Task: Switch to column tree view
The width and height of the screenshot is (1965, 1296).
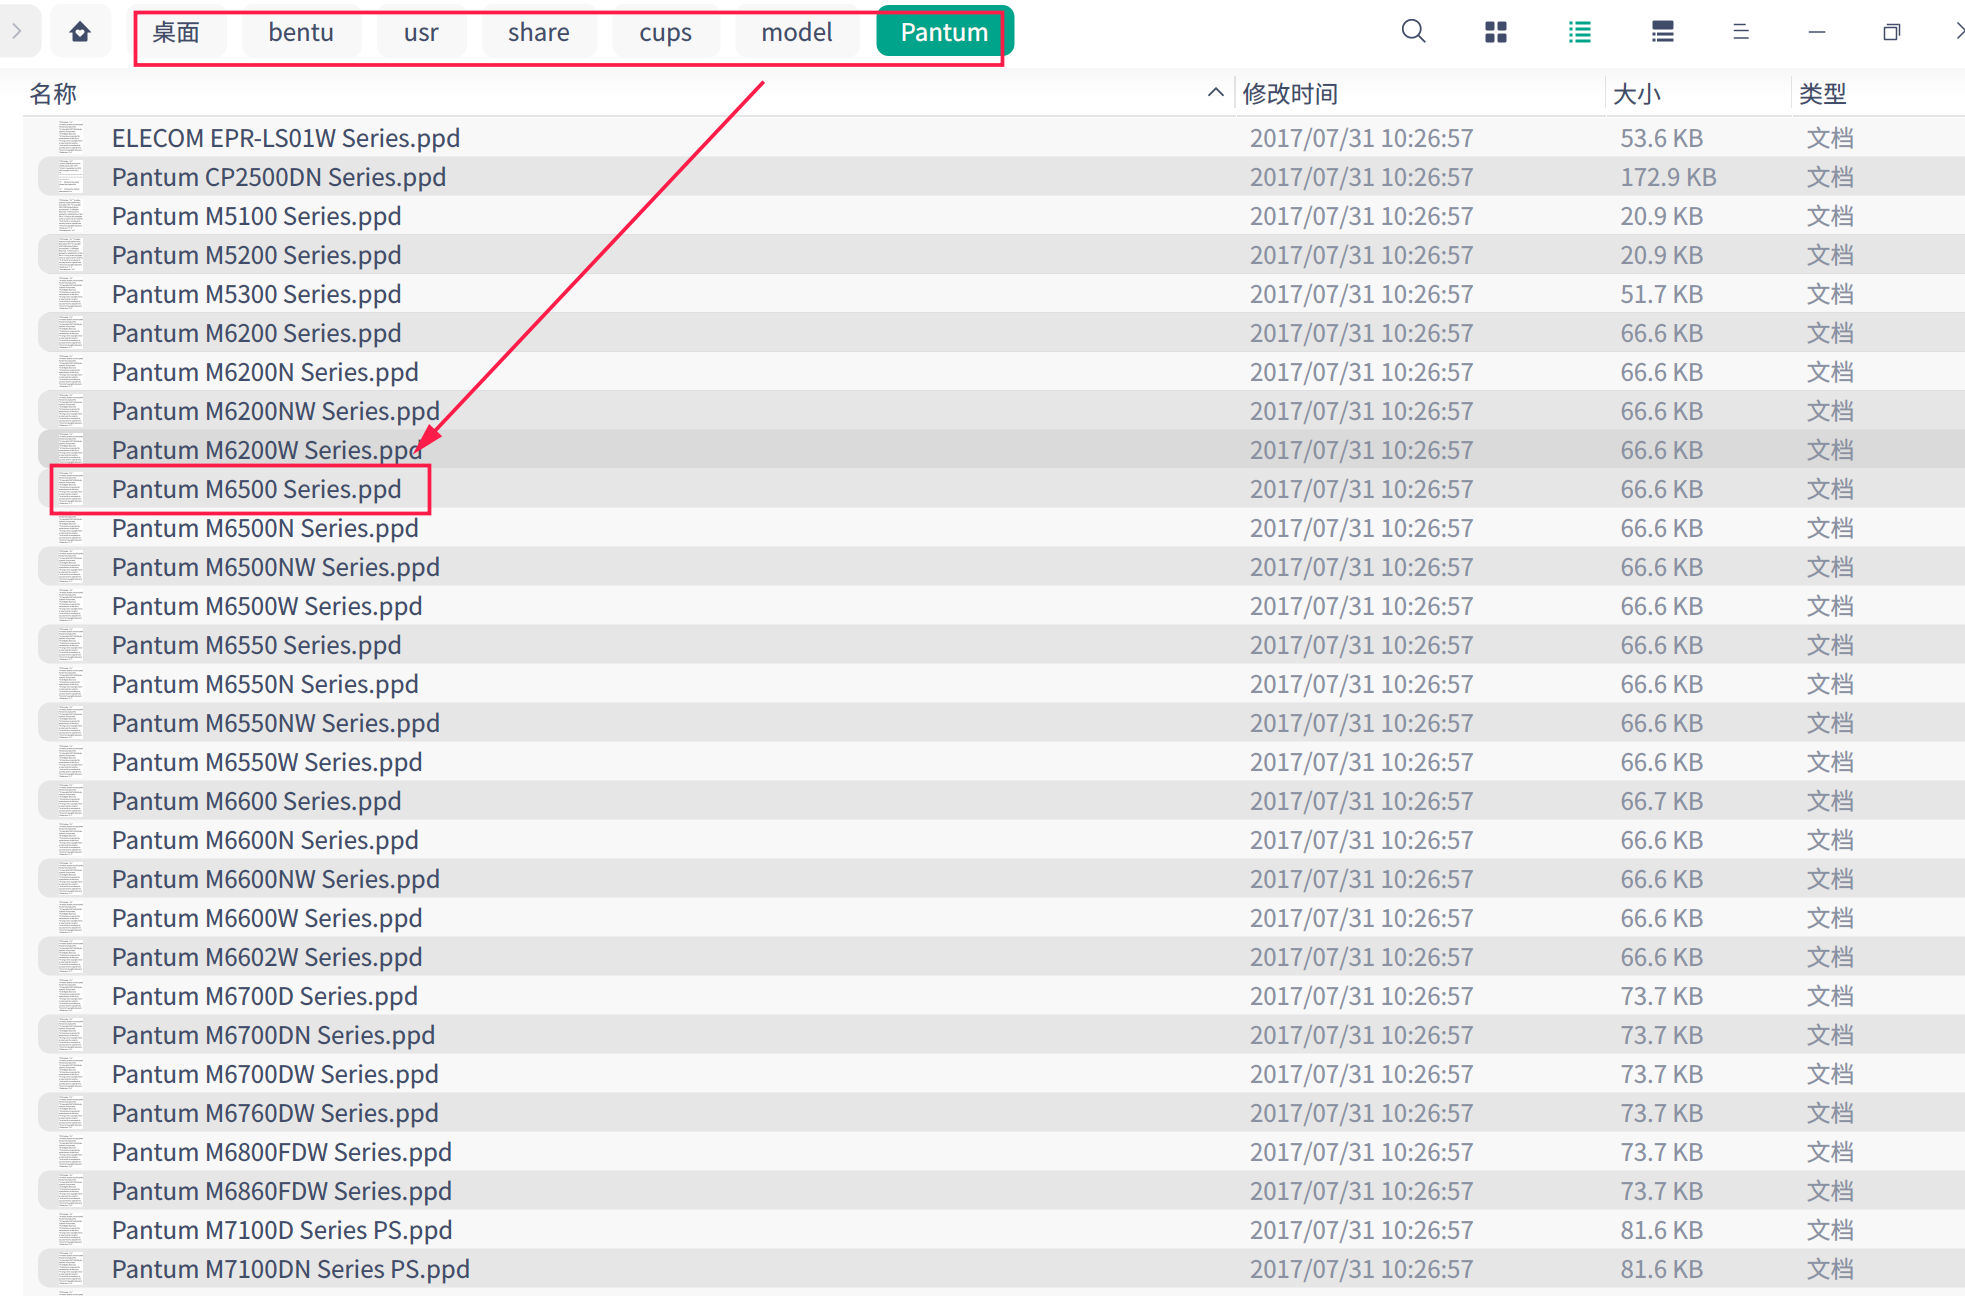Action: point(1663,32)
